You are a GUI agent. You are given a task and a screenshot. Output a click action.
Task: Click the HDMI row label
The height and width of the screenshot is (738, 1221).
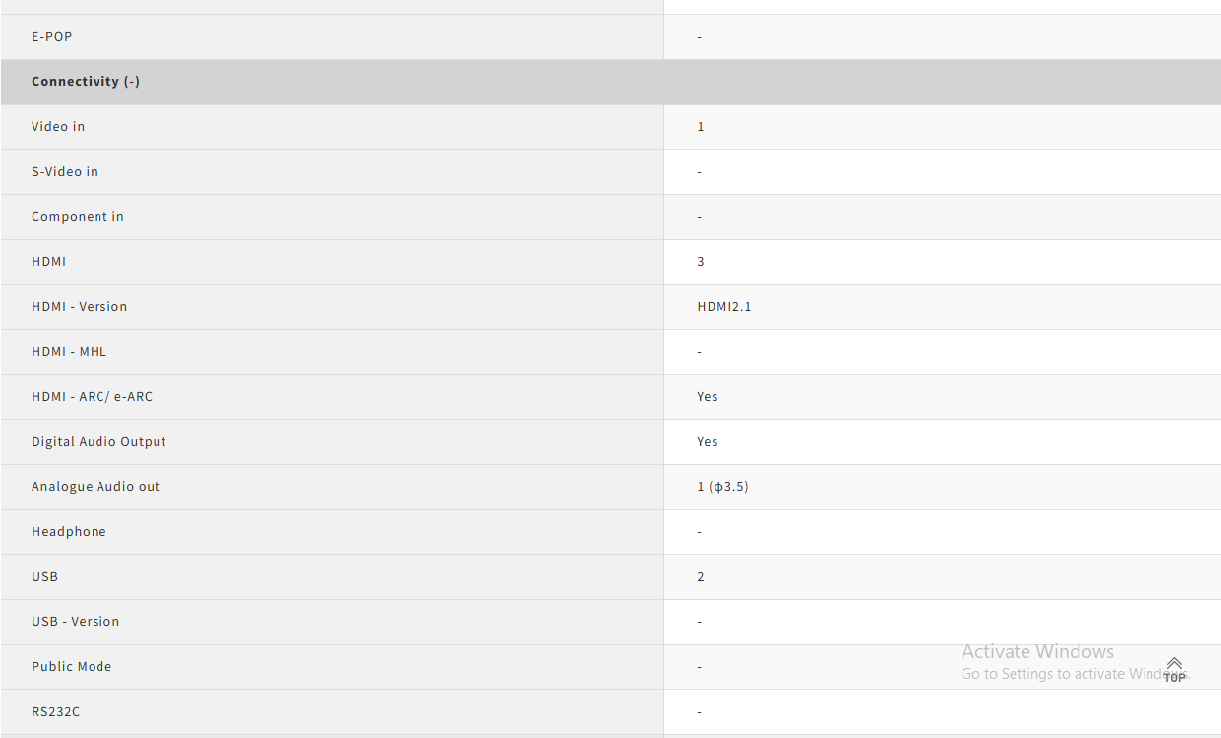tap(49, 262)
